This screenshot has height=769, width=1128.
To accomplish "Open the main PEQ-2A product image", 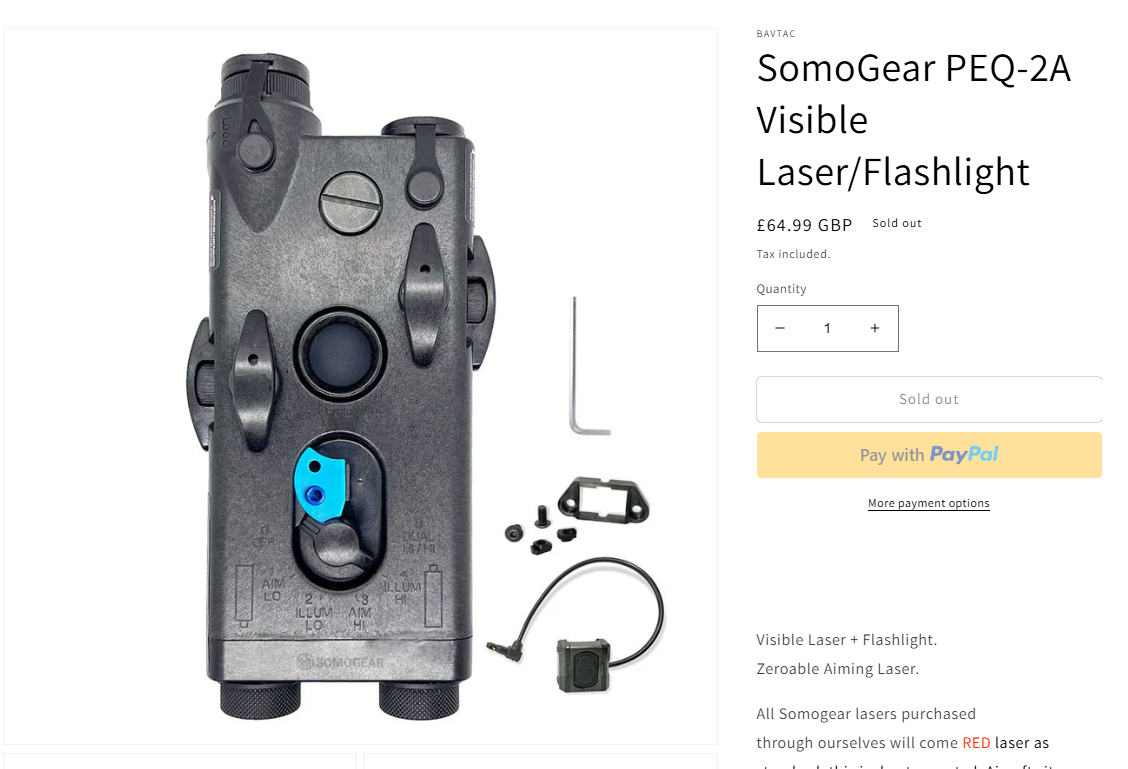I will pos(360,386).
